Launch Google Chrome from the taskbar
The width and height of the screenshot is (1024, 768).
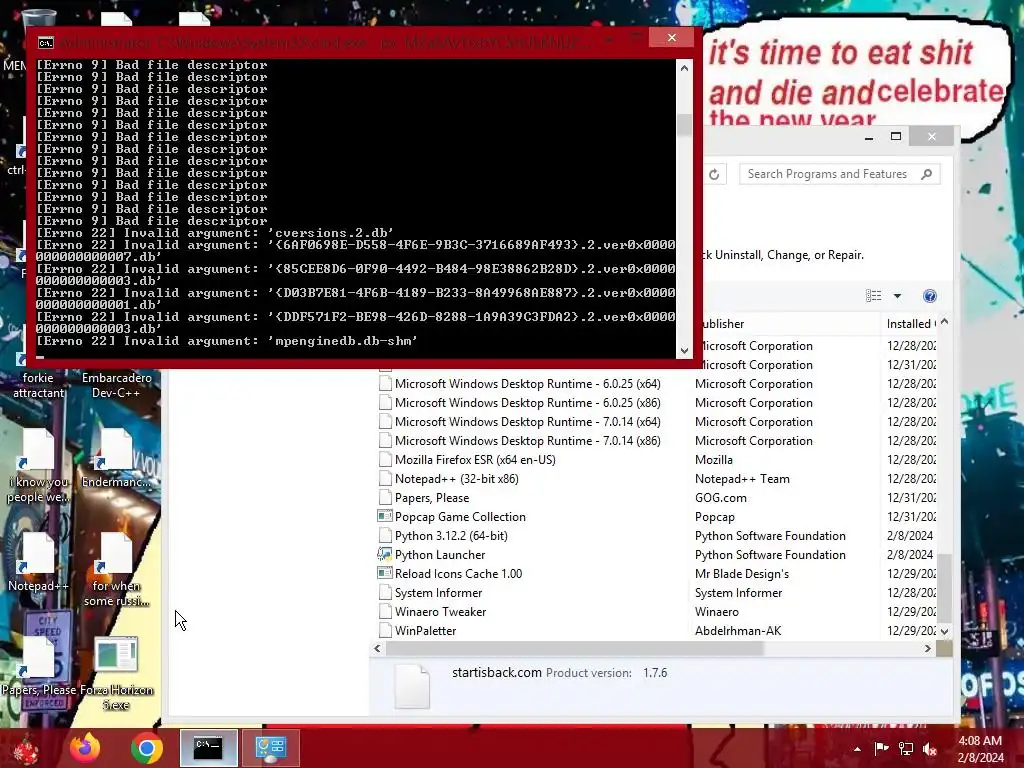tap(147, 748)
